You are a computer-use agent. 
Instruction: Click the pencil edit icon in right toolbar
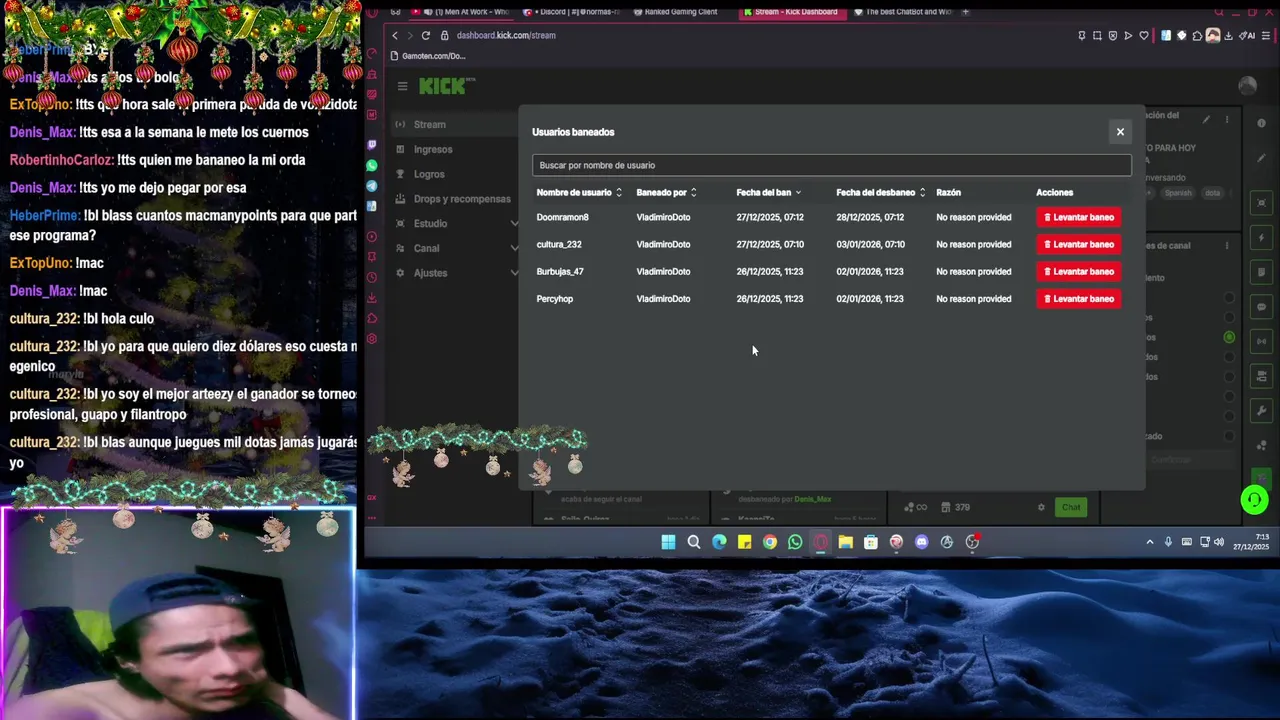pyautogui.click(x=1261, y=158)
